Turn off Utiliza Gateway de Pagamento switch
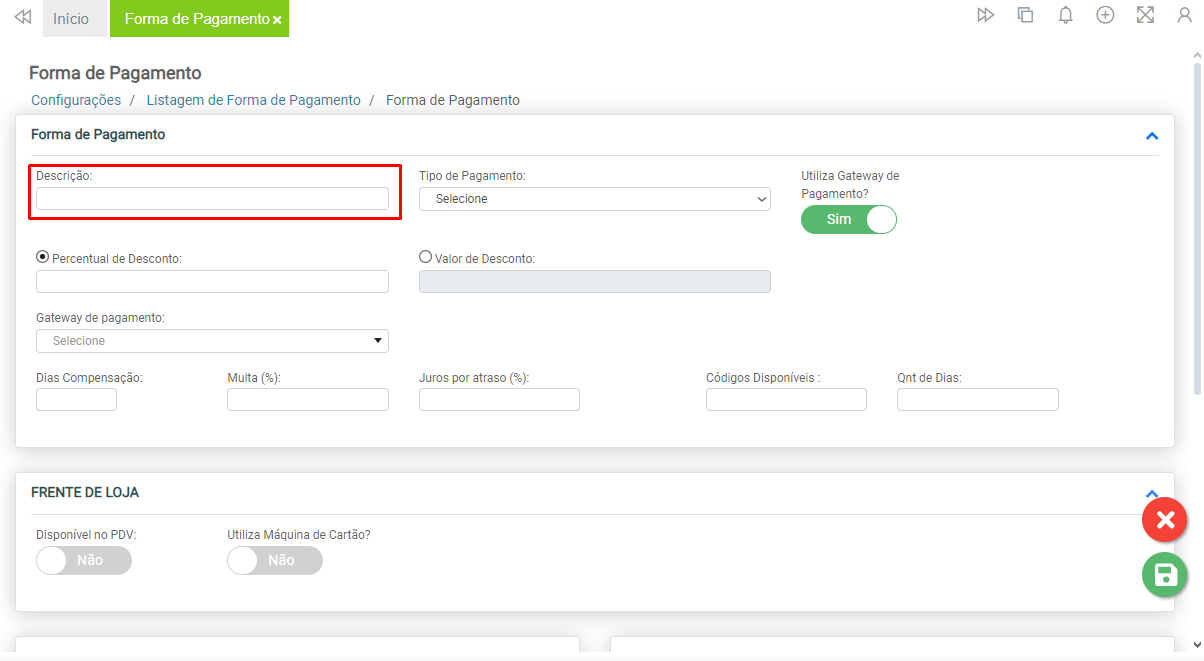The width and height of the screenshot is (1204, 661). click(x=848, y=219)
